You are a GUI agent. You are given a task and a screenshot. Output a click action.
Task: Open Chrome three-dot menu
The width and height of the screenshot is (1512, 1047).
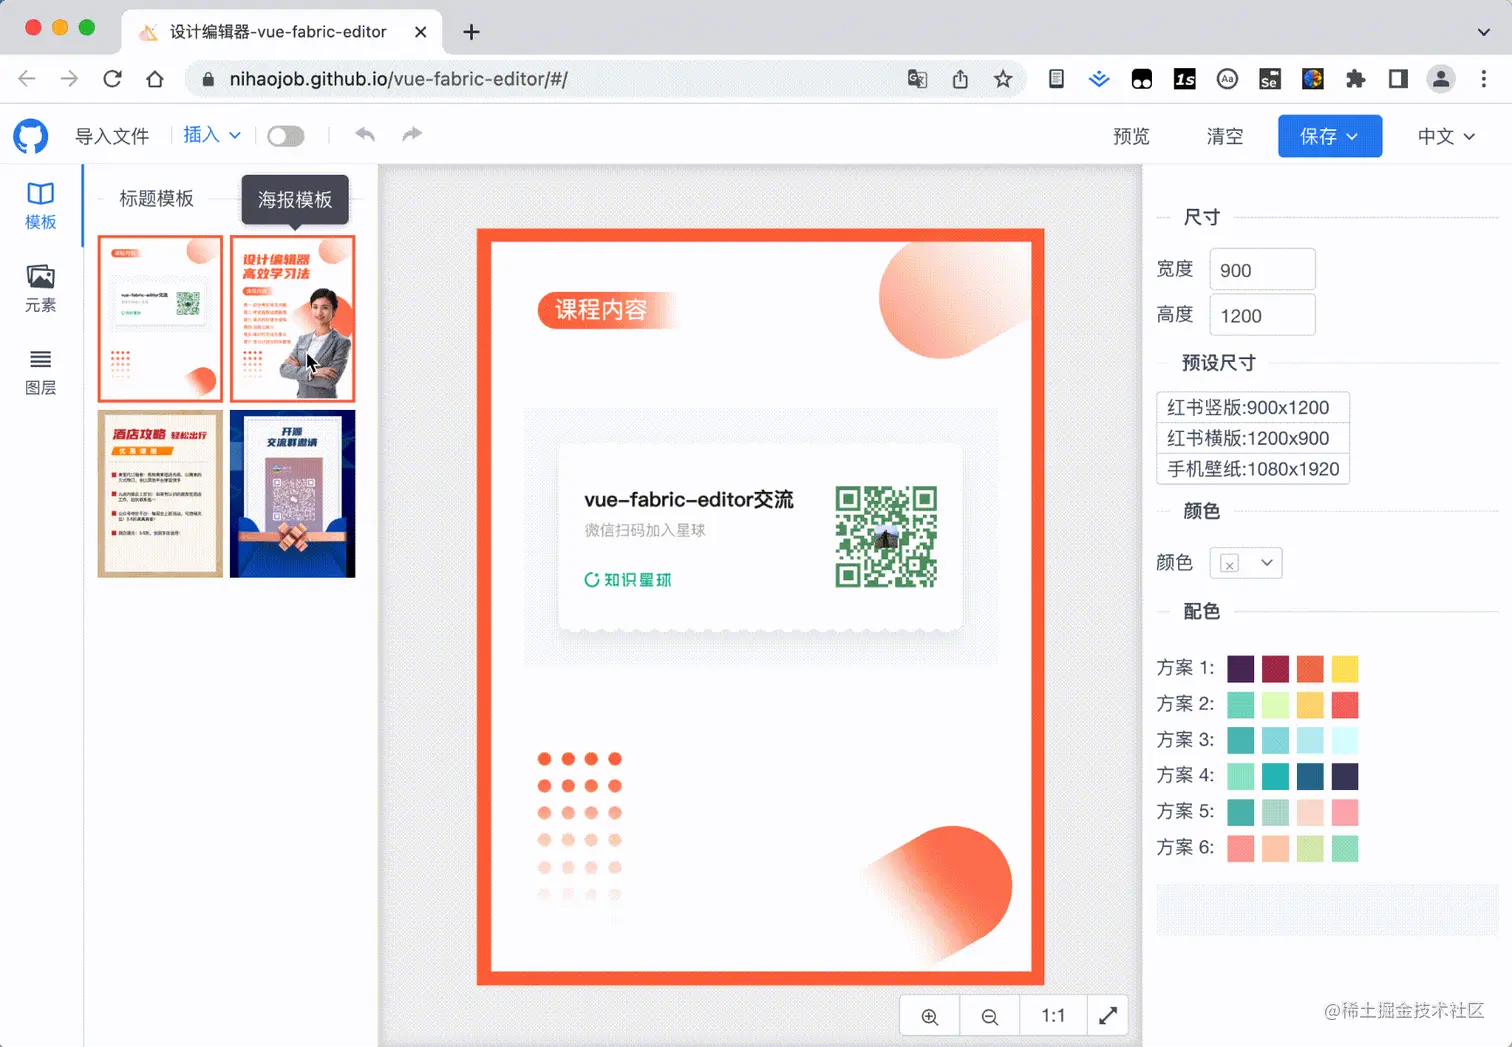click(x=1484, y=79)
